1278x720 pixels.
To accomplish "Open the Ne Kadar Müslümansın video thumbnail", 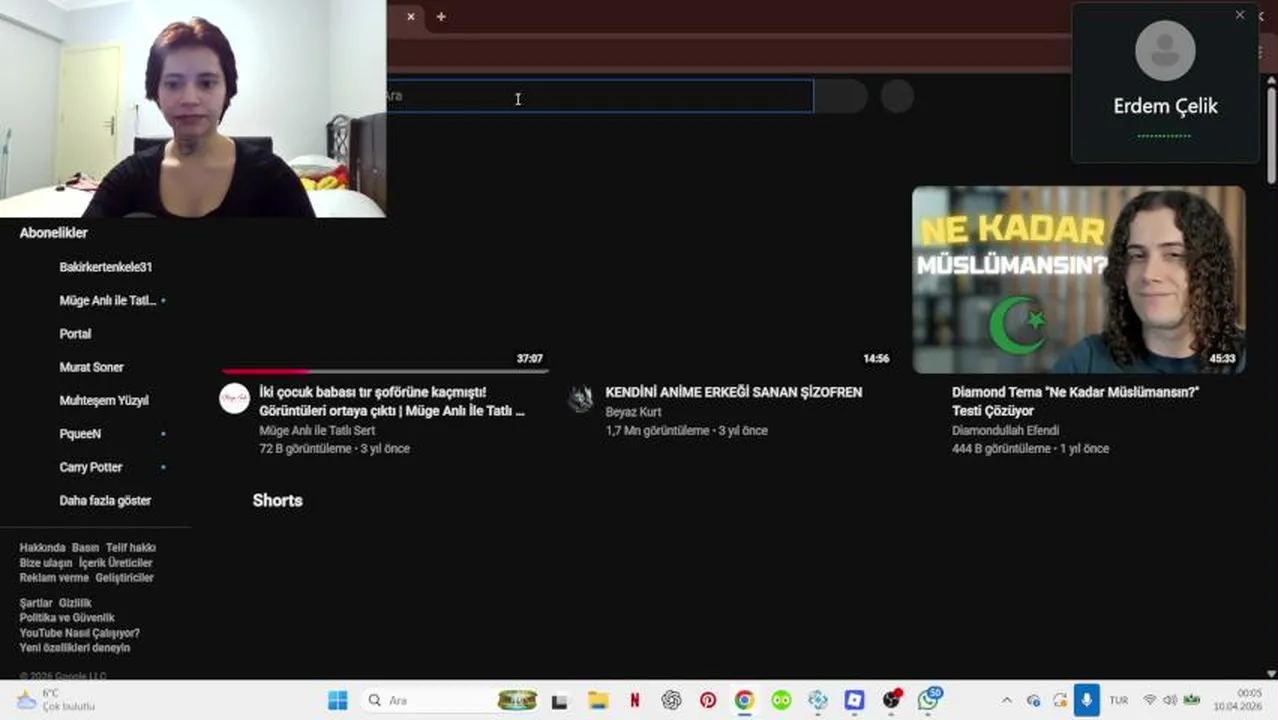I will click(x=1078, y=279).
